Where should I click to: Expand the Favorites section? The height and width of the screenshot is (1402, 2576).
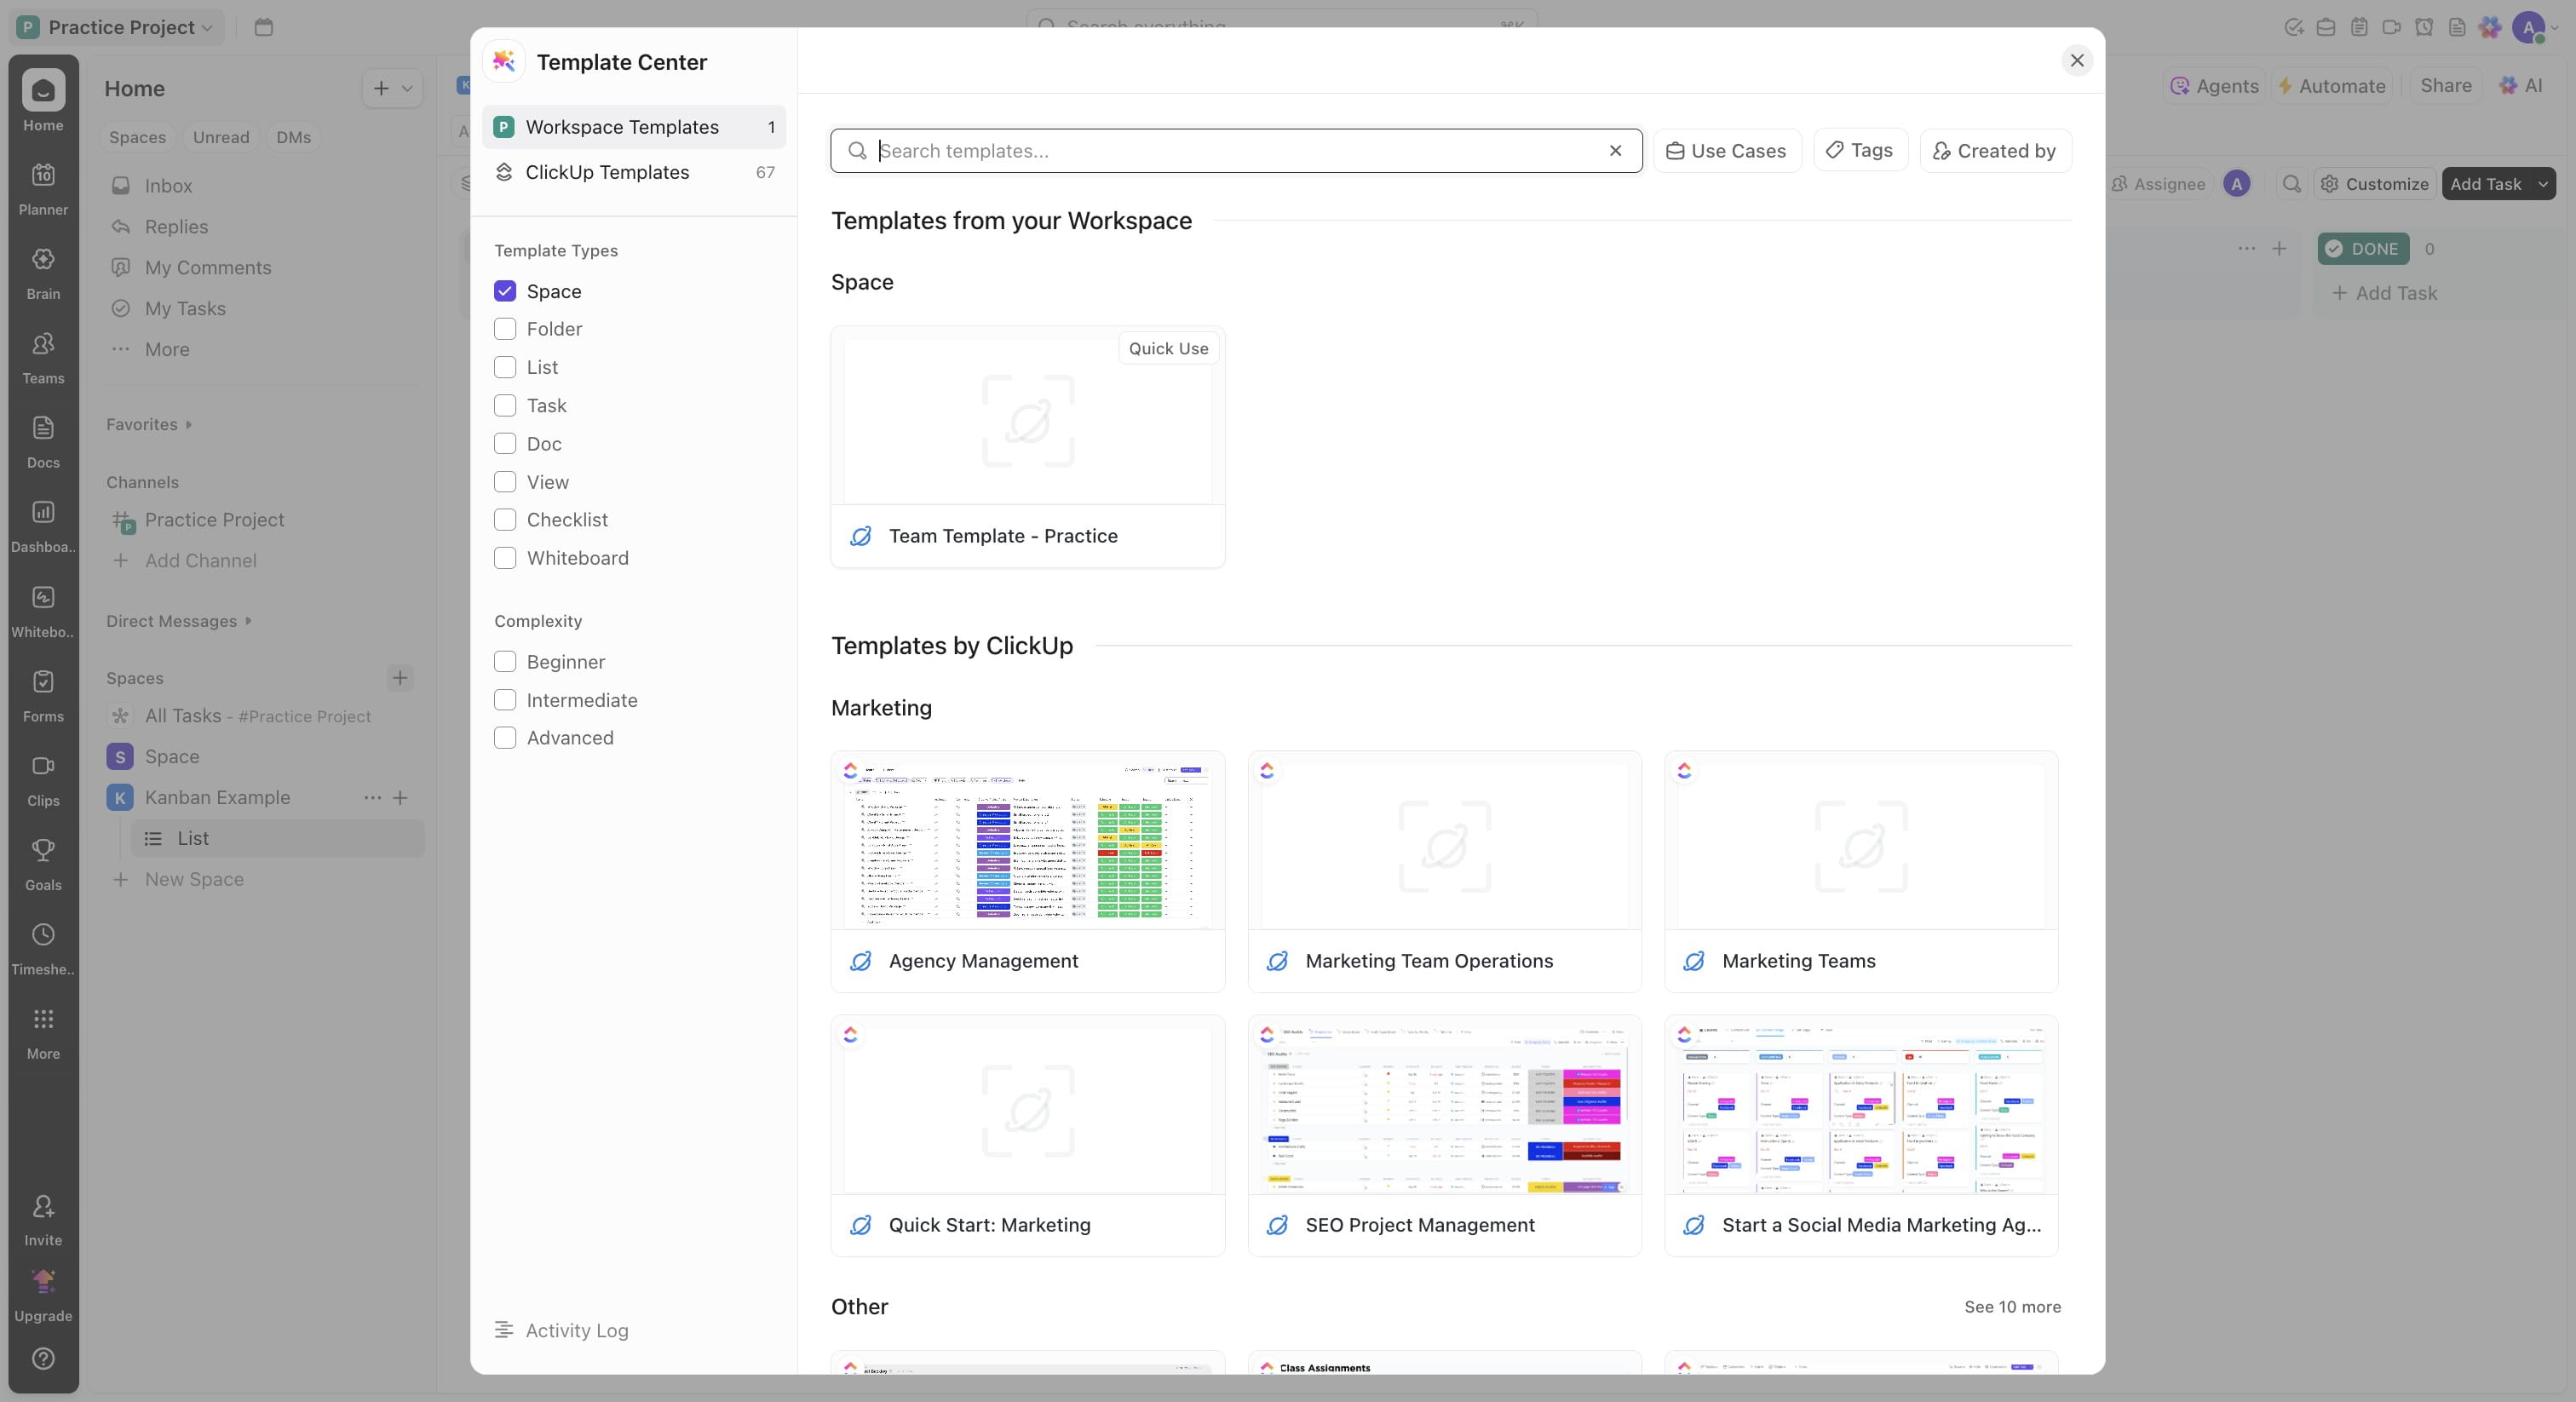tap(149, 424)
